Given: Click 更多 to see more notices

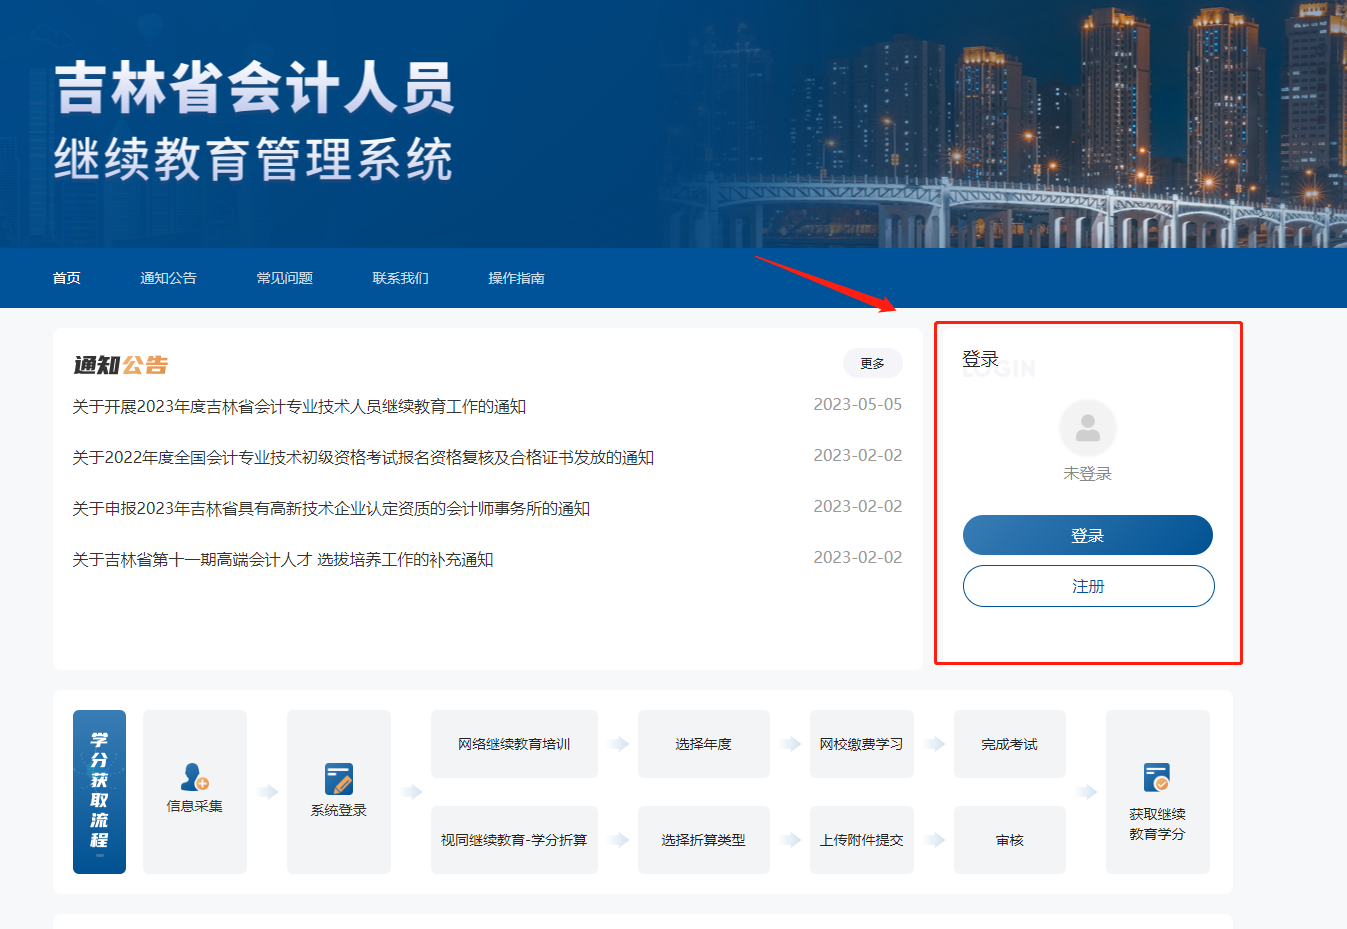Looking at the screenshot, I should coord(871,363).
